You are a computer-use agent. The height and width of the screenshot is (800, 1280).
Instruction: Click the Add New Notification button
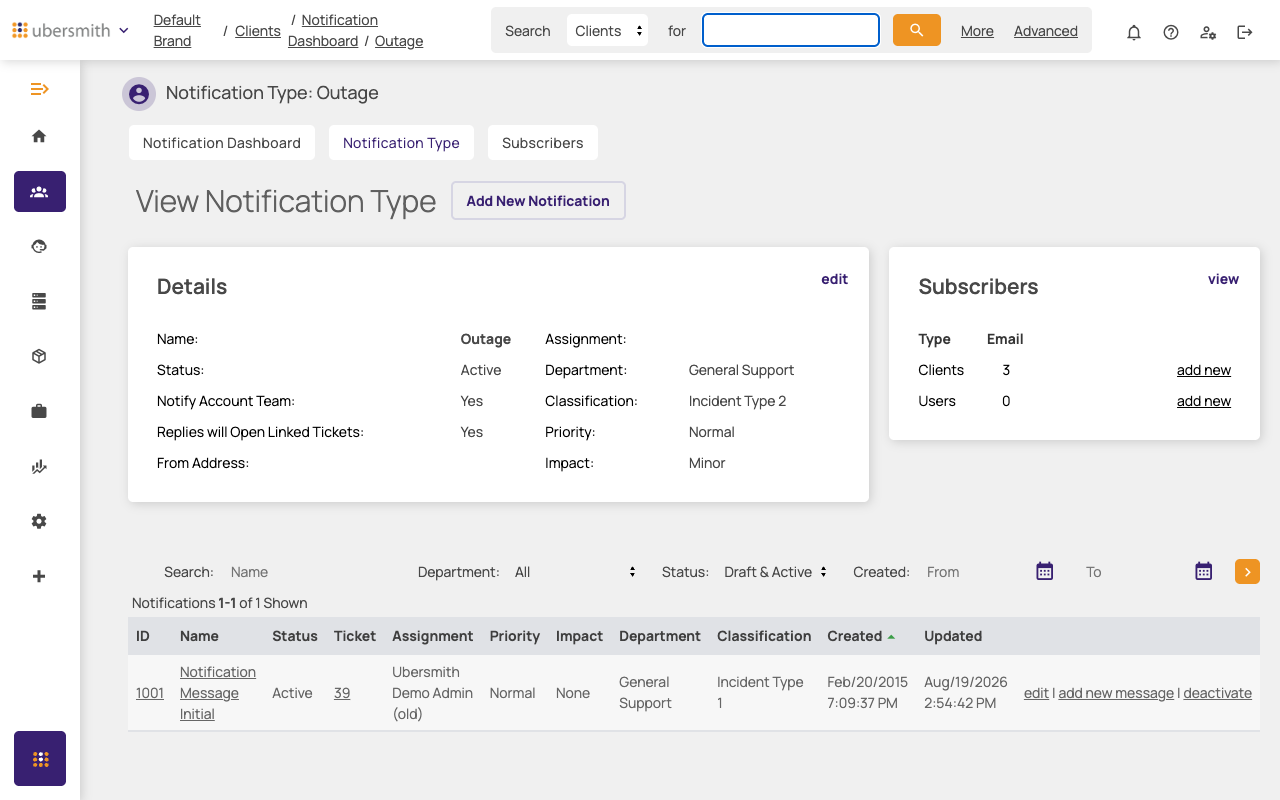coord(538,201)
